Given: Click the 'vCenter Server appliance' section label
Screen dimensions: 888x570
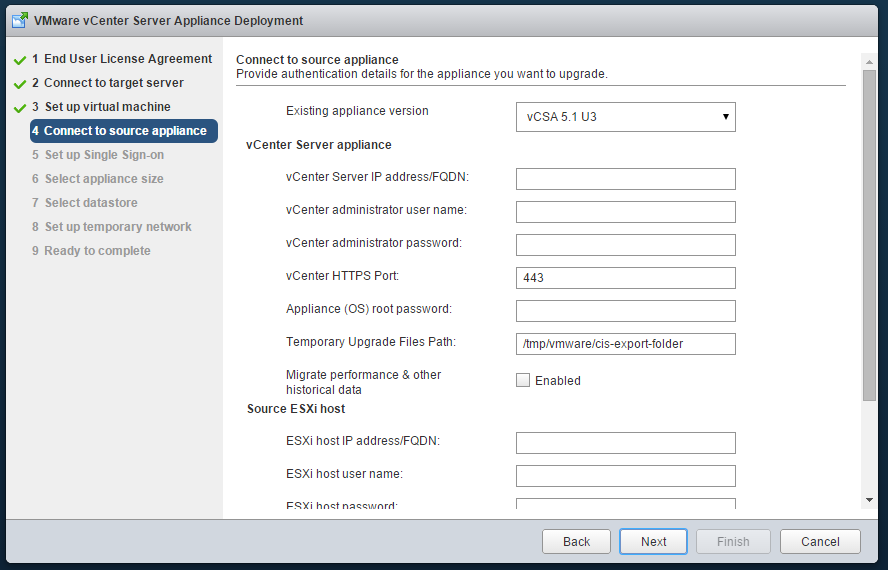Looking at the screenshot, I should 318,144.
